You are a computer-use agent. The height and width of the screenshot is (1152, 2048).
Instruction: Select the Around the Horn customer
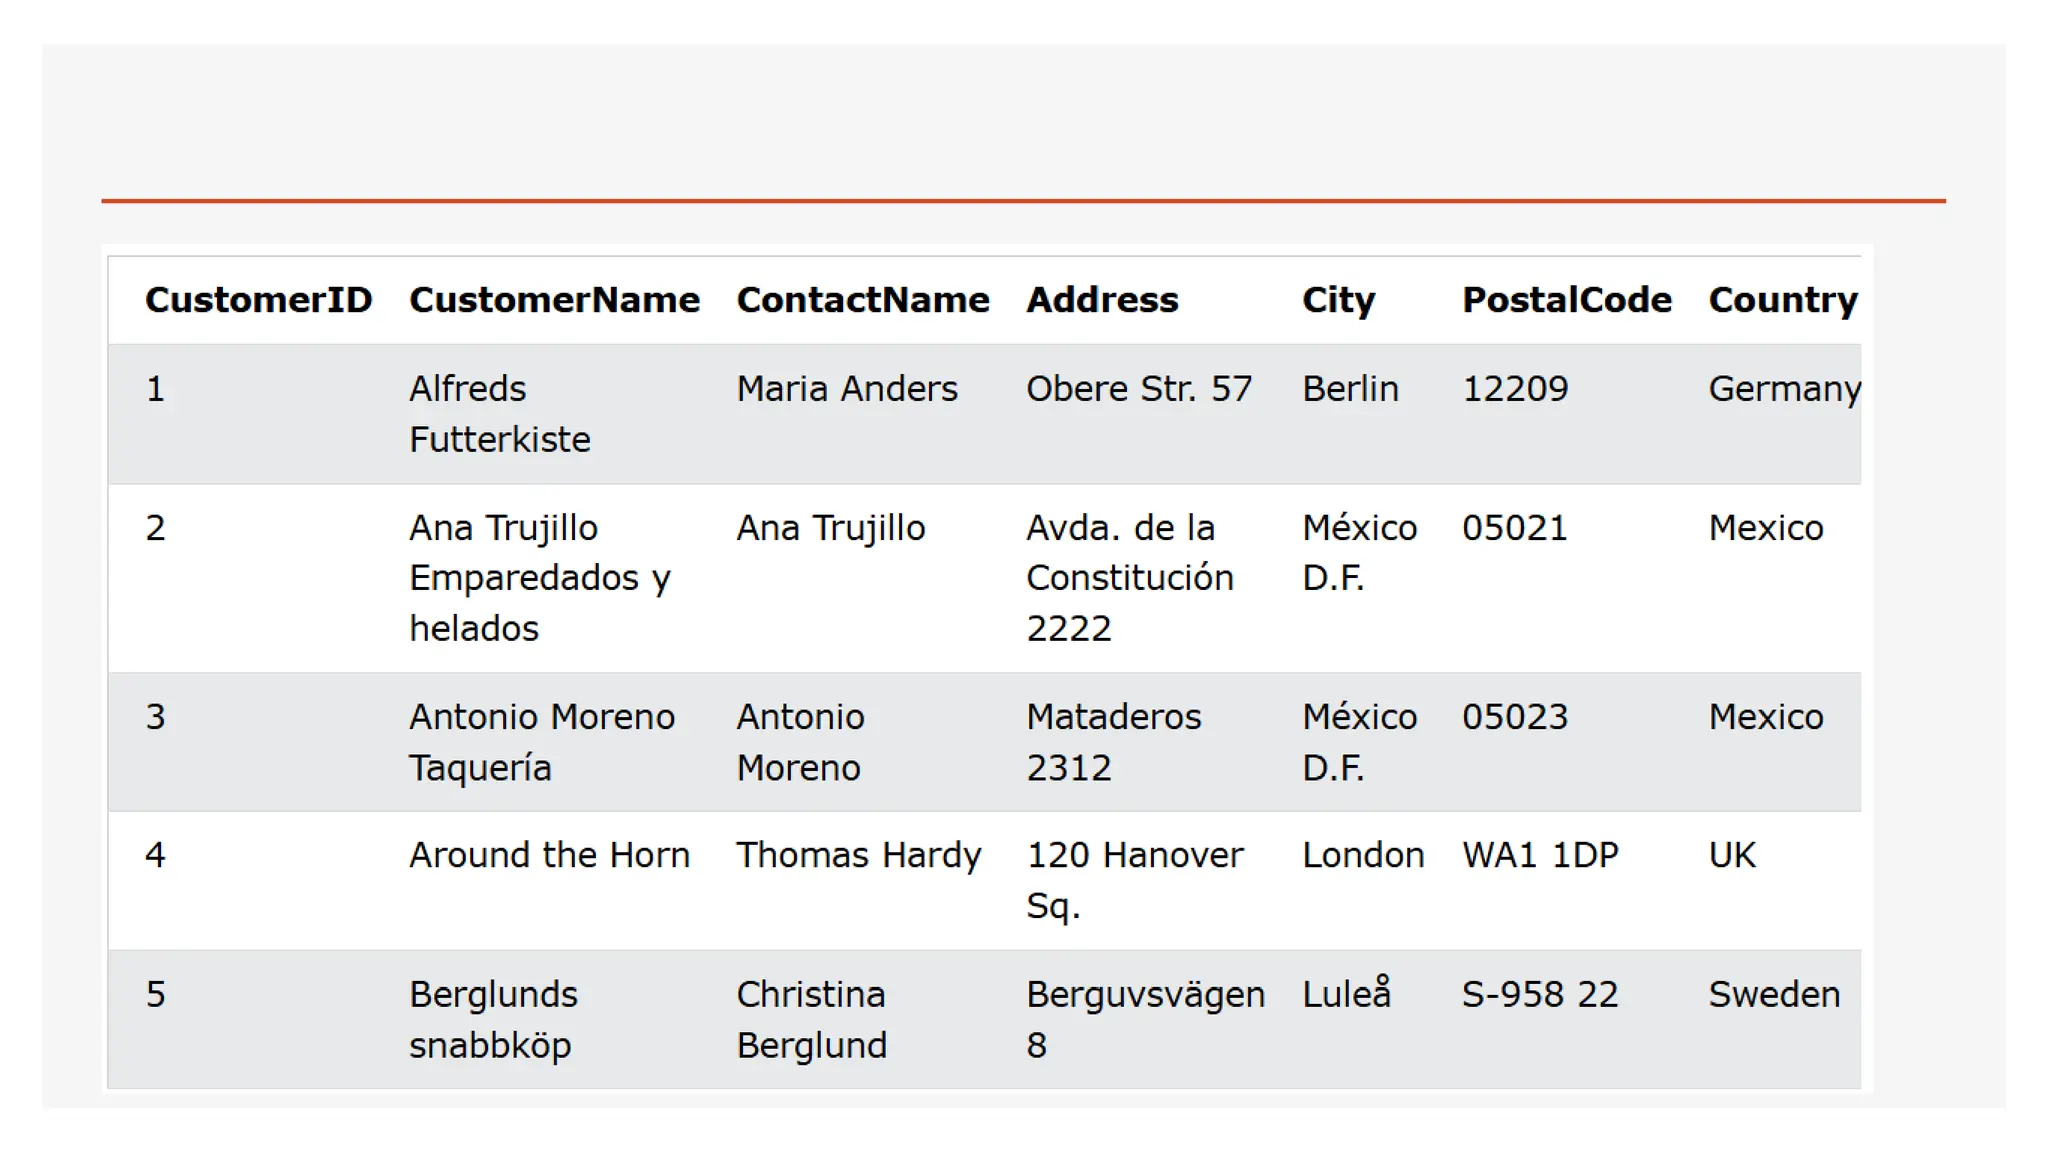click(549, 855)
